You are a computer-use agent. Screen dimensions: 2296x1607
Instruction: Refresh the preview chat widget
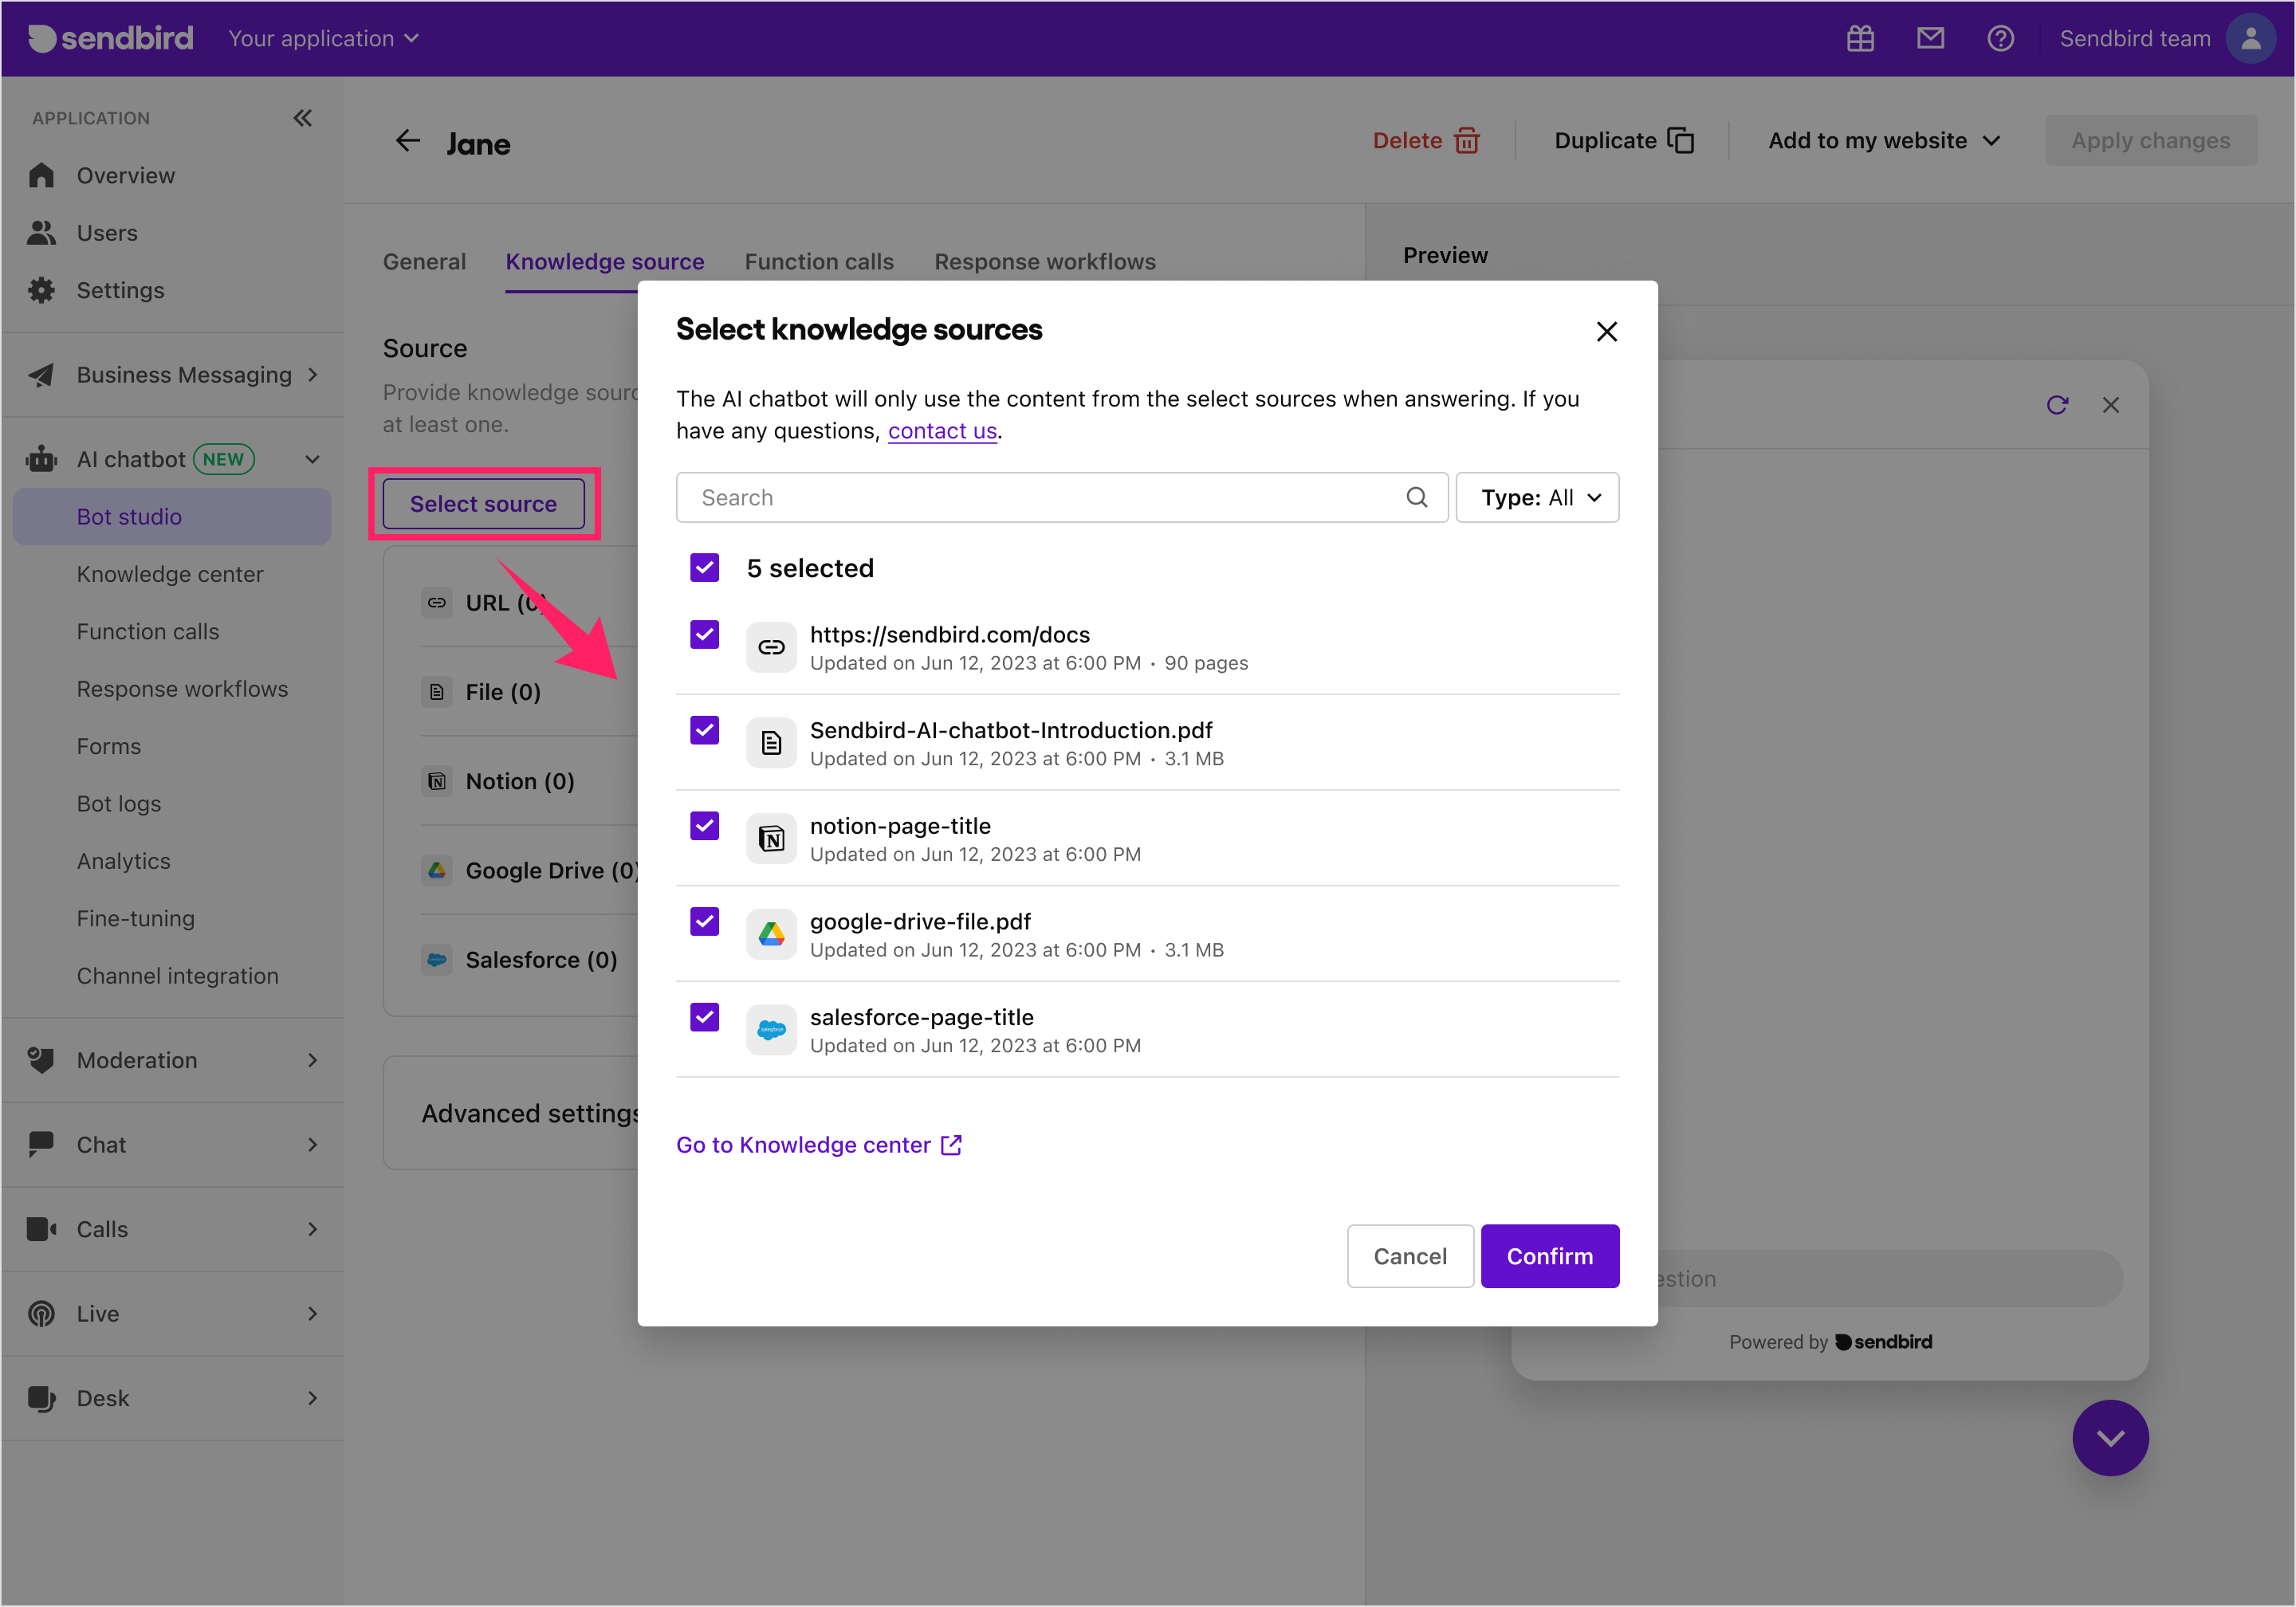(2057, 405)
